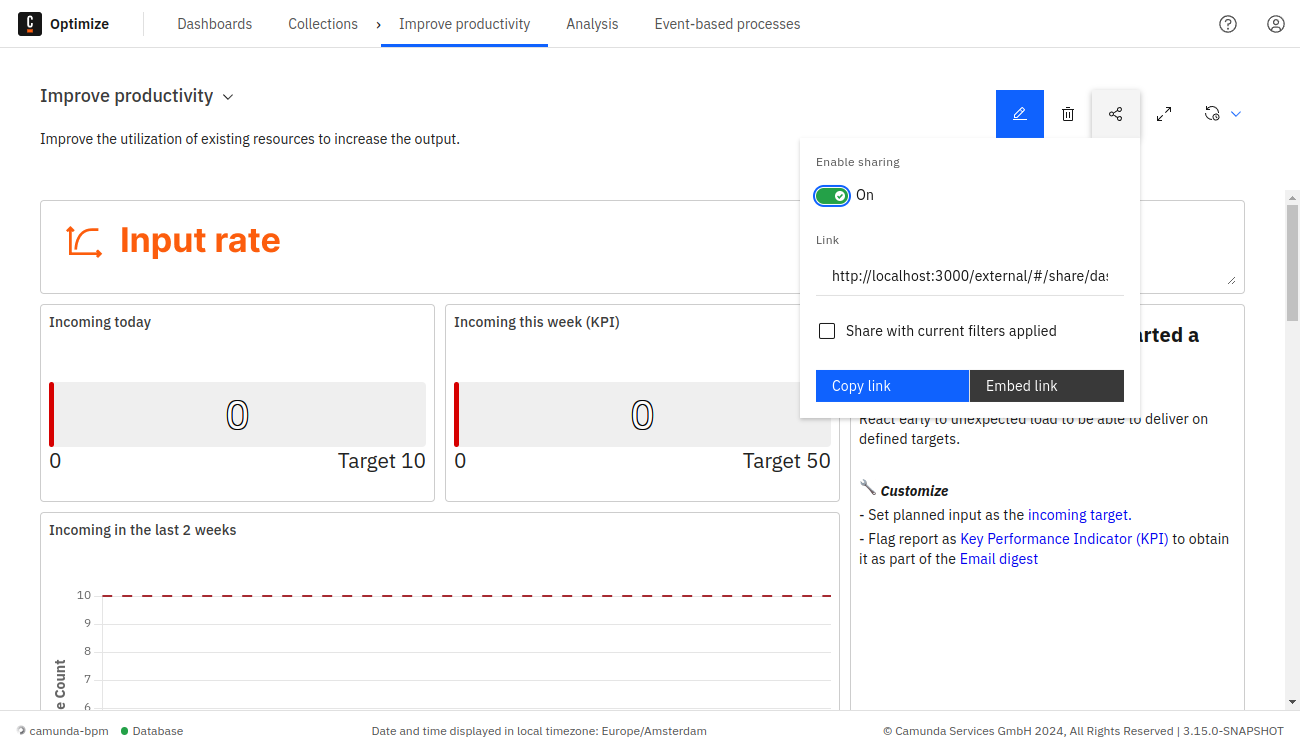The height and width of the screenshot is (750, 1300).
Task: Turn off the Enable sharing toggle
Action: click(832, 195)
